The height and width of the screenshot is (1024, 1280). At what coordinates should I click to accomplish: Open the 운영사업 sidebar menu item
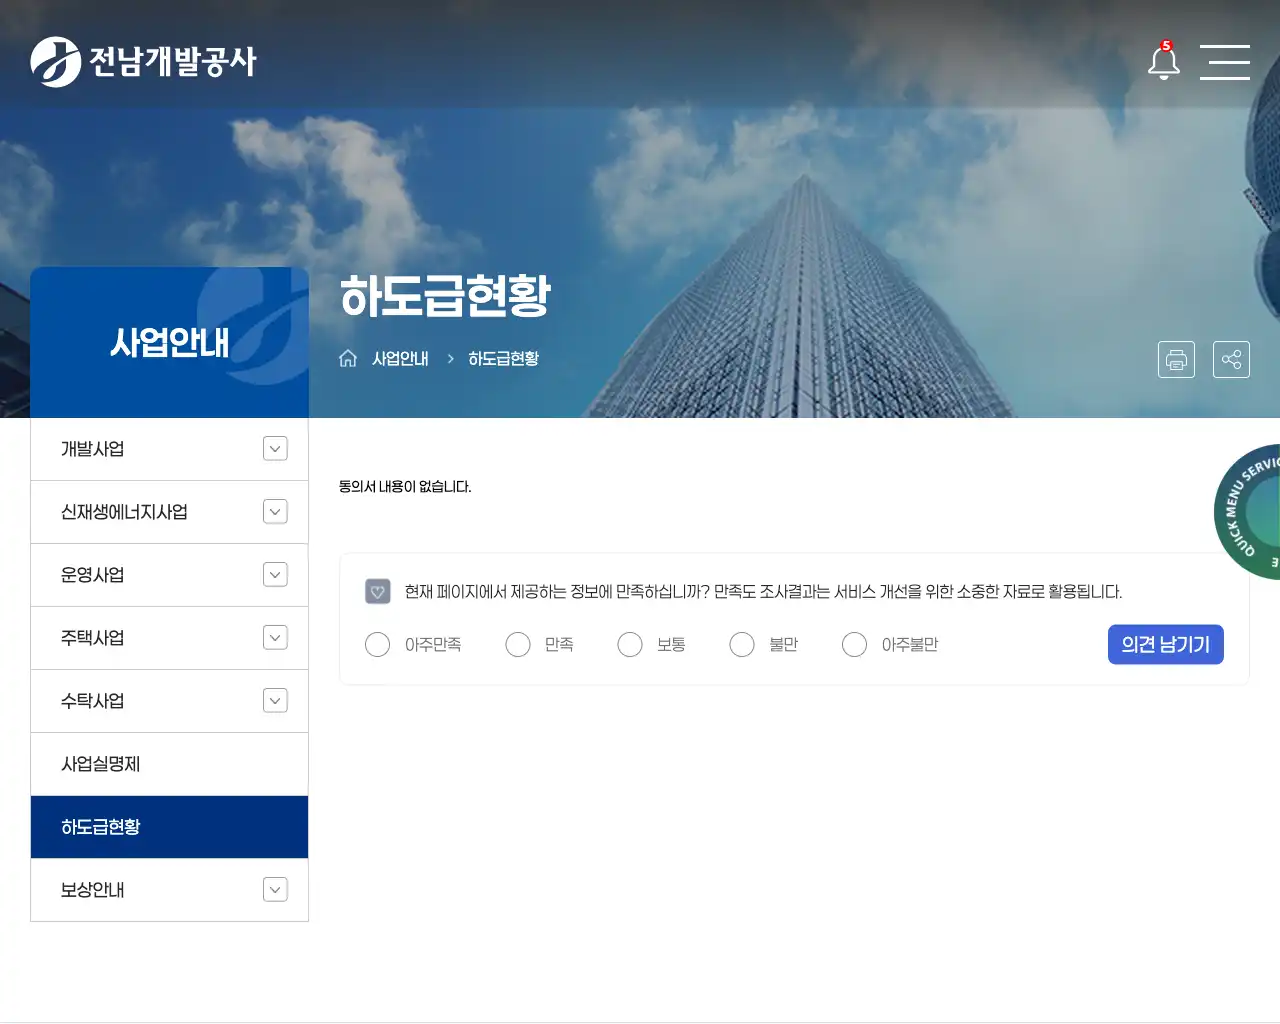(x=169, y=575)
